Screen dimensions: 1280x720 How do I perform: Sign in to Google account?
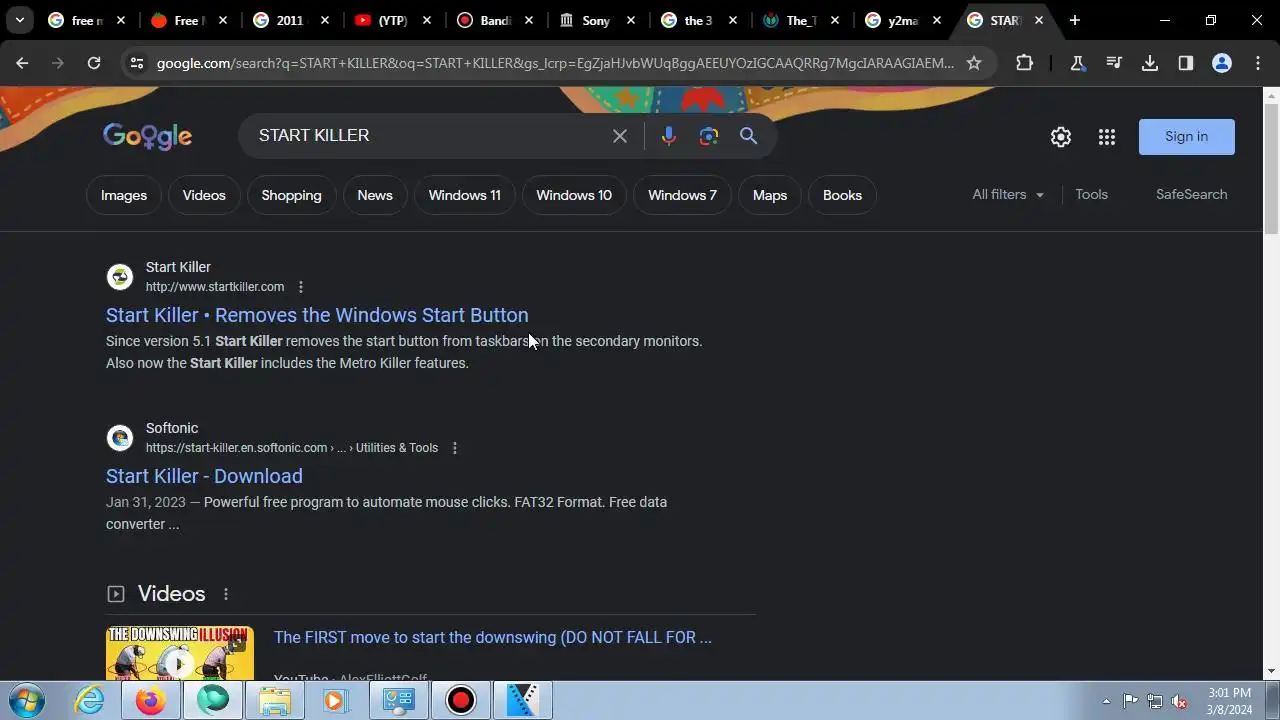pyautogui.click(x=1186, y=137)
